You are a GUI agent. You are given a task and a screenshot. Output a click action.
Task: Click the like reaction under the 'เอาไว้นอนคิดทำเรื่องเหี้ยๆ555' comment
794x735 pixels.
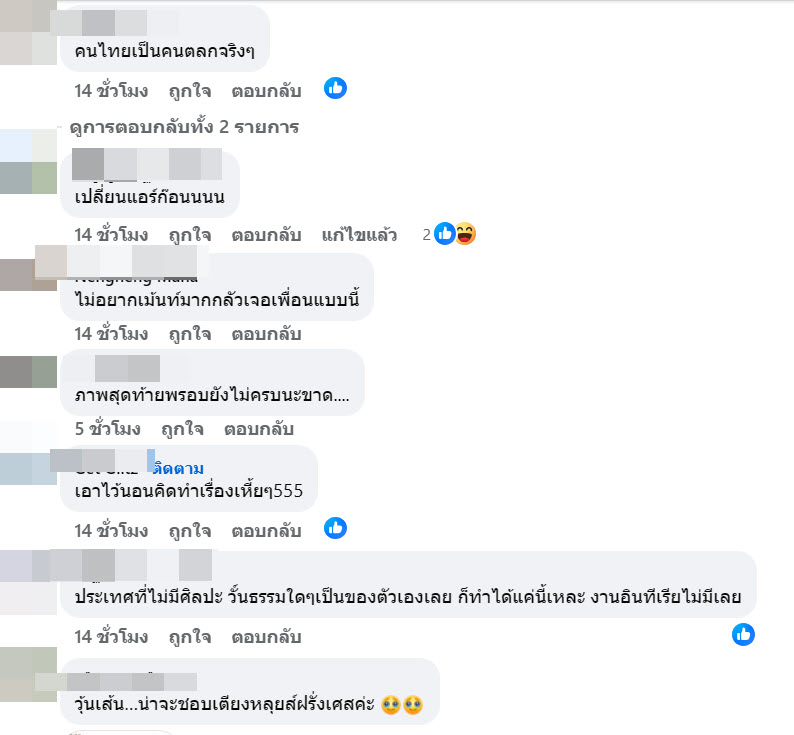[x=335, y=528]
